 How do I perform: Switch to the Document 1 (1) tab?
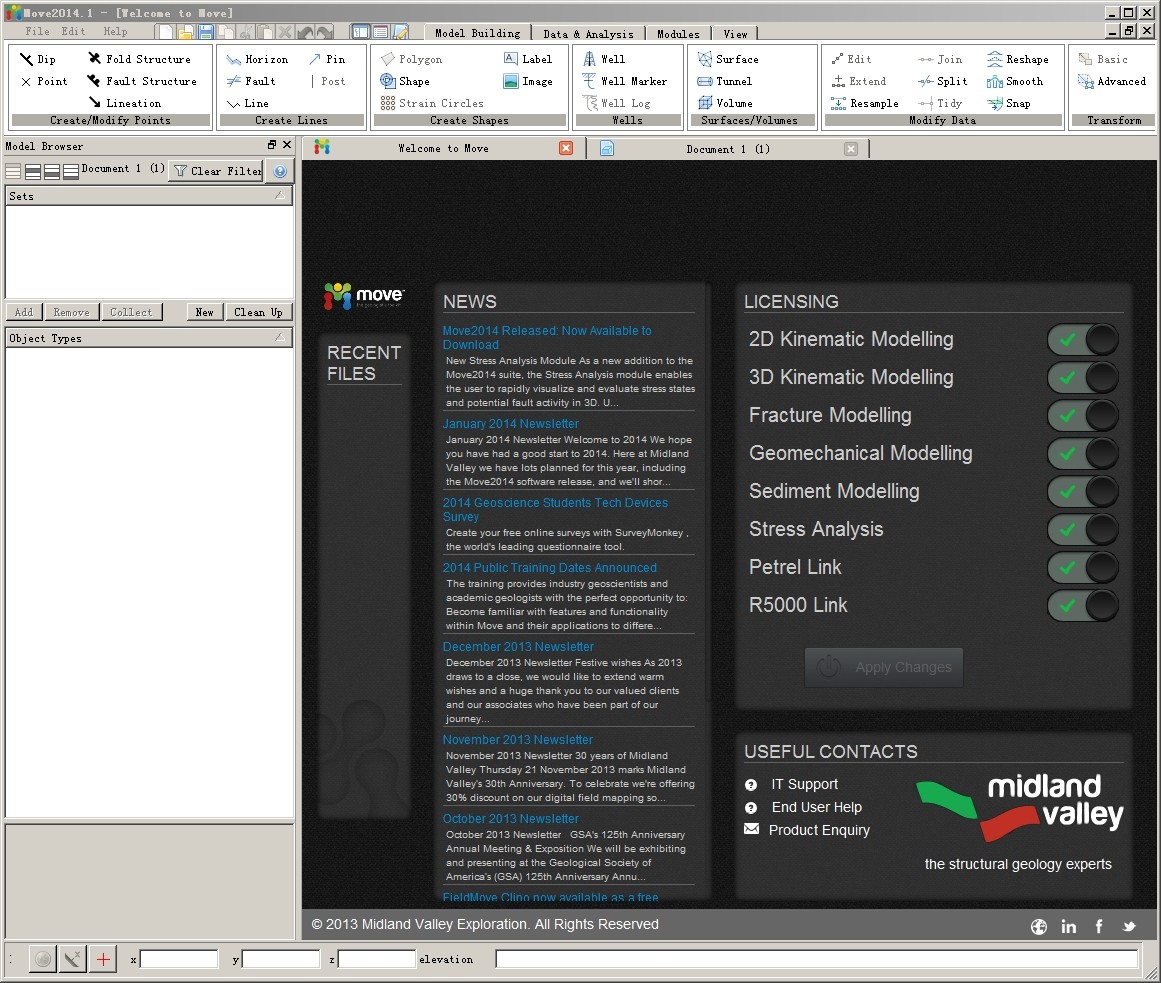728,149
